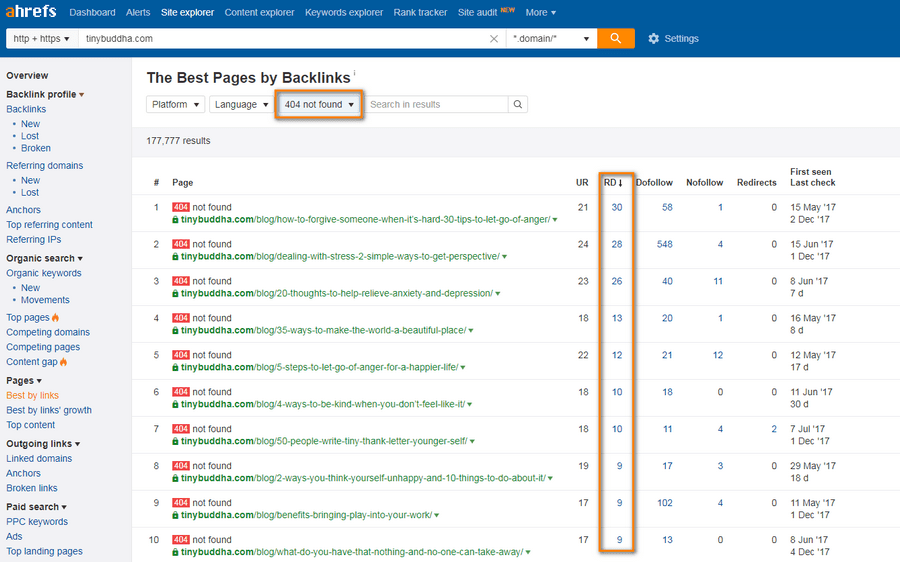Open the Language filter dropdown
The width and height of the screenshot is (900, 562).
(242, 104)
